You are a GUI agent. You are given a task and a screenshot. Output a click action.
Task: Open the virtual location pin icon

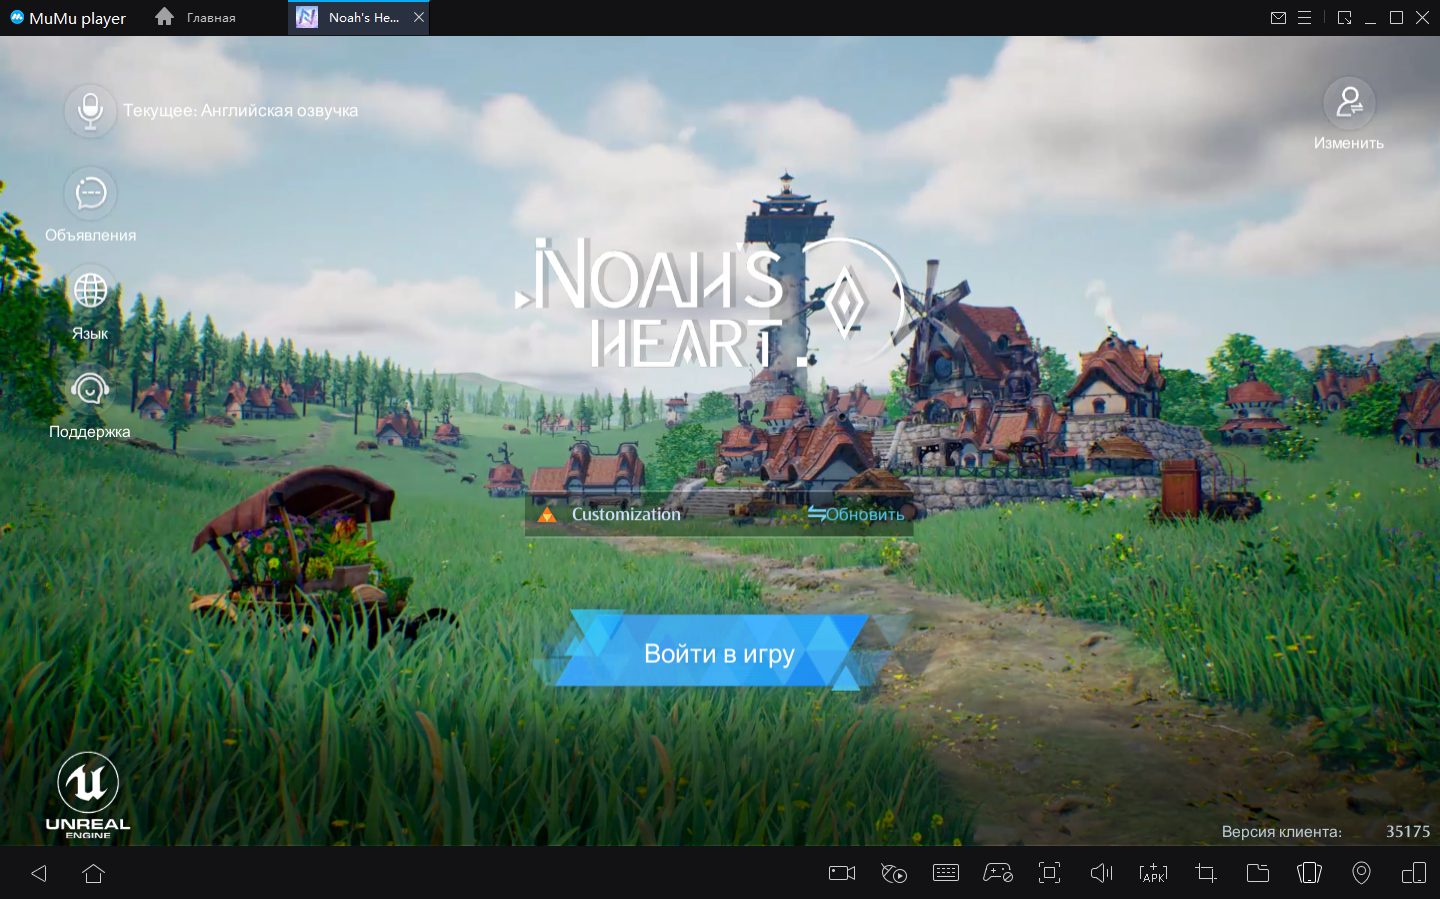tap(1361, 873)
